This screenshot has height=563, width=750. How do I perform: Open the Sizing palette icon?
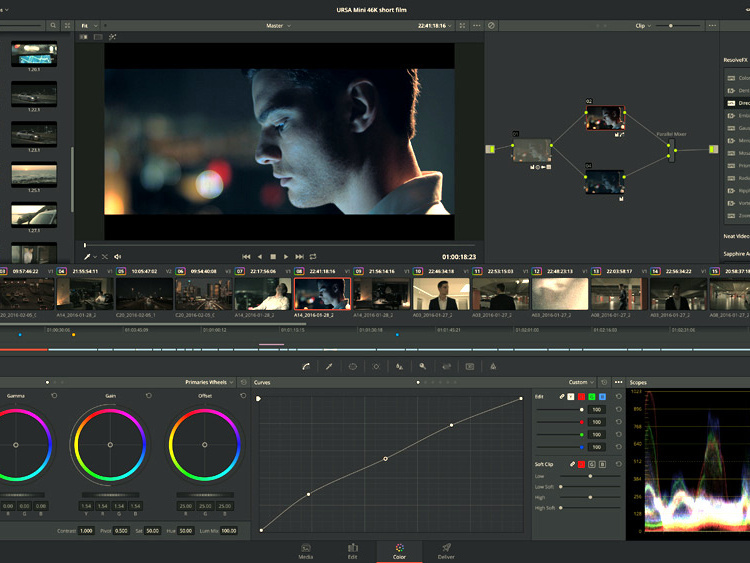(446, 366)
